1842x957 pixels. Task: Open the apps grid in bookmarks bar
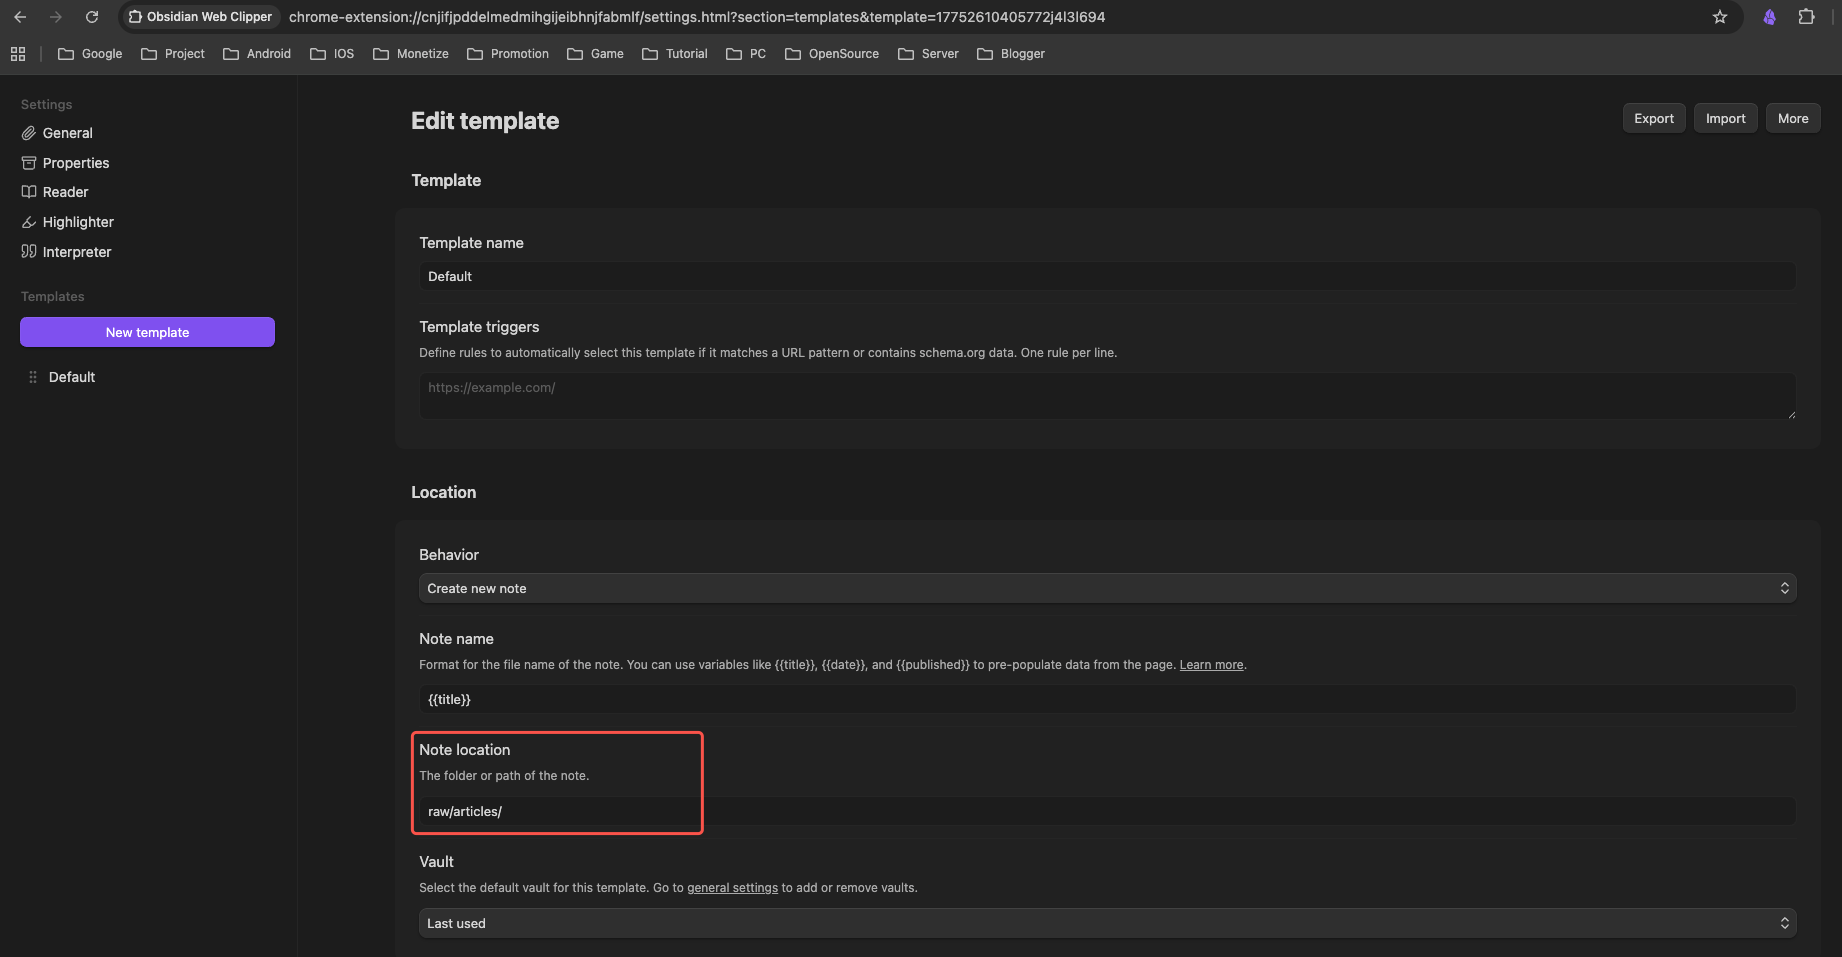click(x=18, y=54)
